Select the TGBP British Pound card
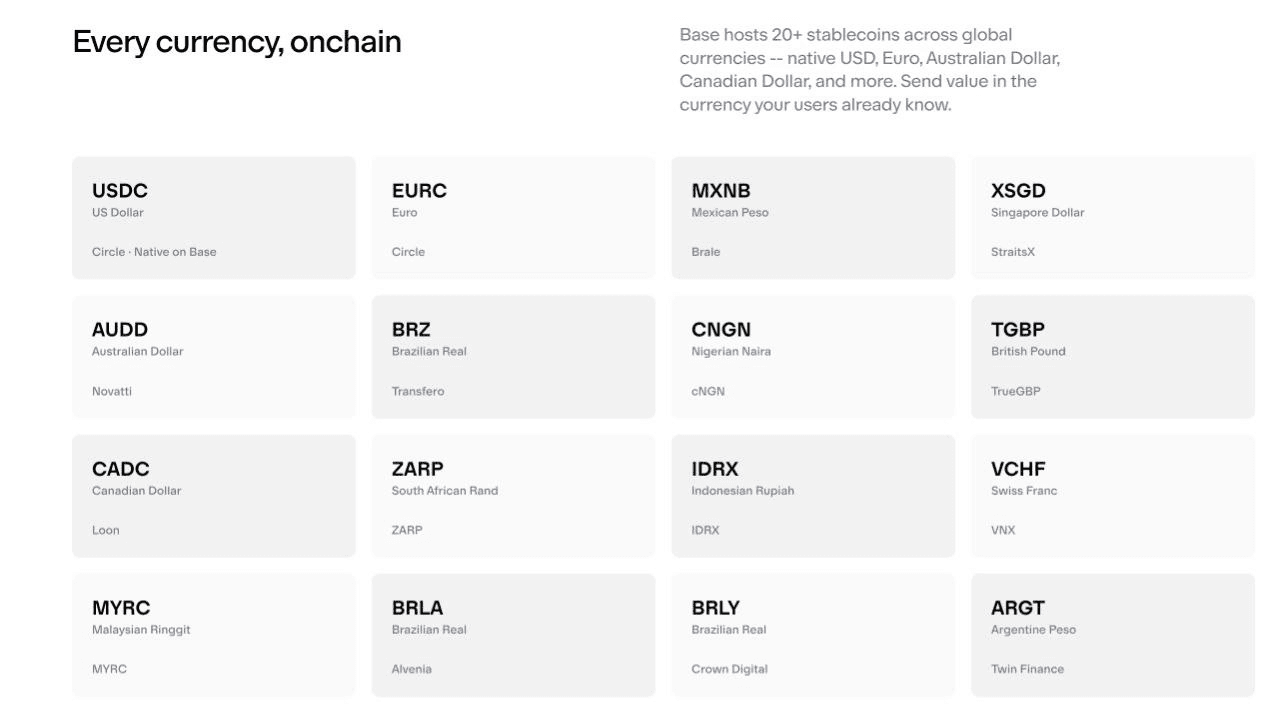 (x=1112, y=356)
